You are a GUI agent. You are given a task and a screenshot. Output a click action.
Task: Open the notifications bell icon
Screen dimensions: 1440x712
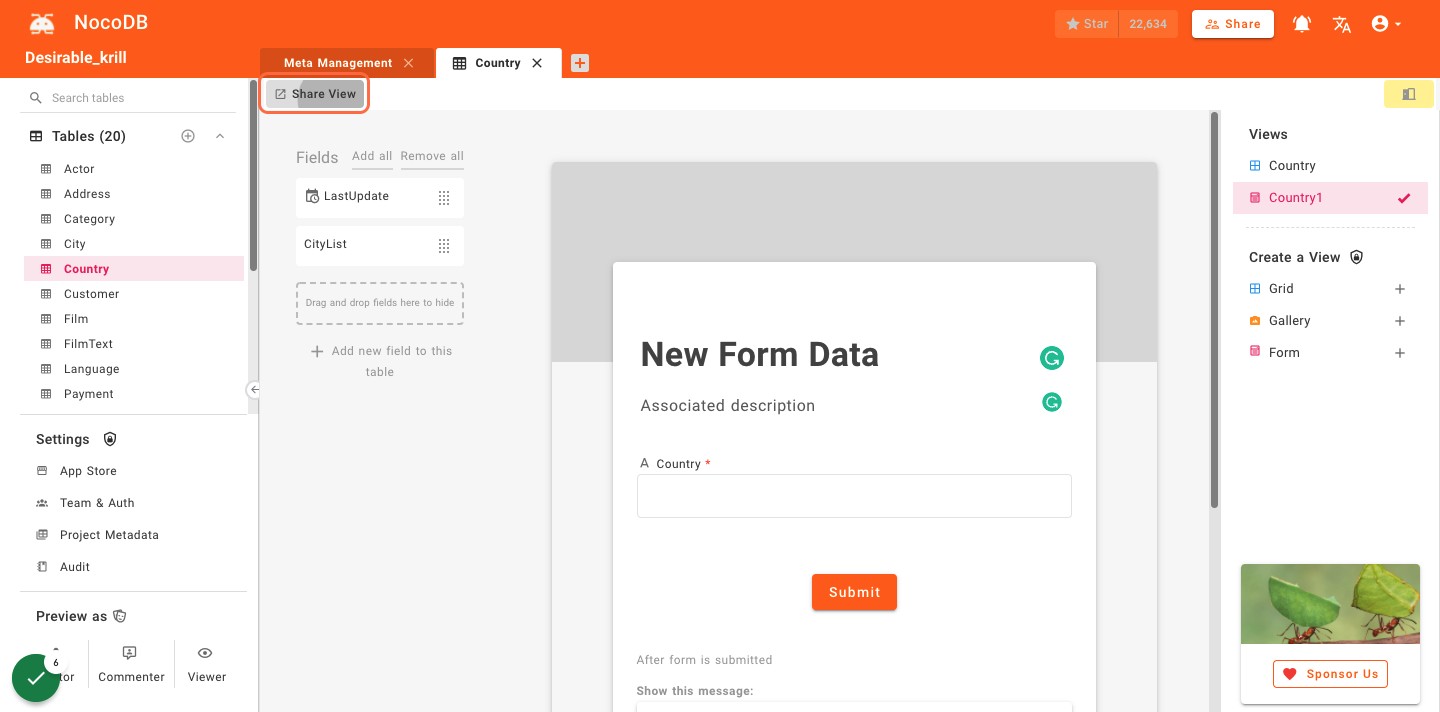[x=1302, y=24]
